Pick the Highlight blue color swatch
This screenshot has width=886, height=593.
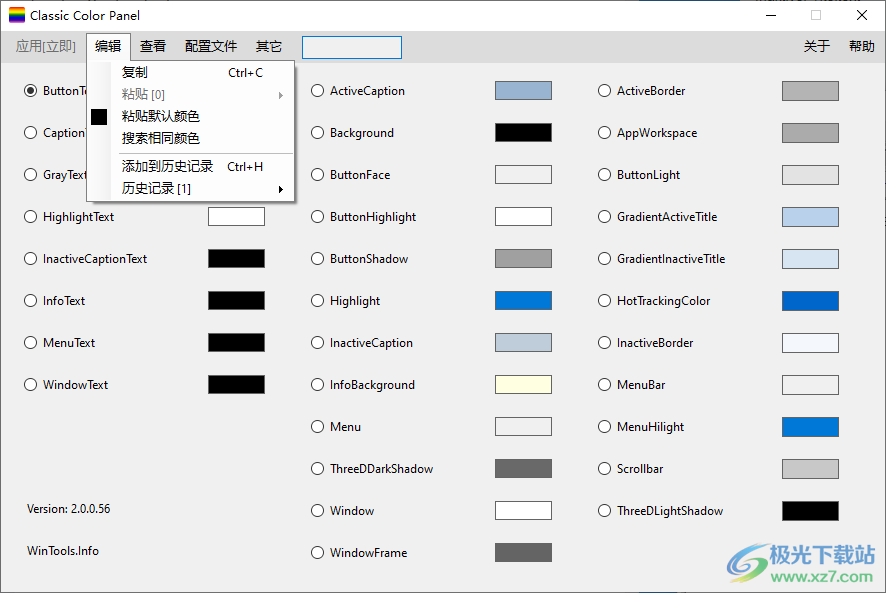[x=523, y=301]
